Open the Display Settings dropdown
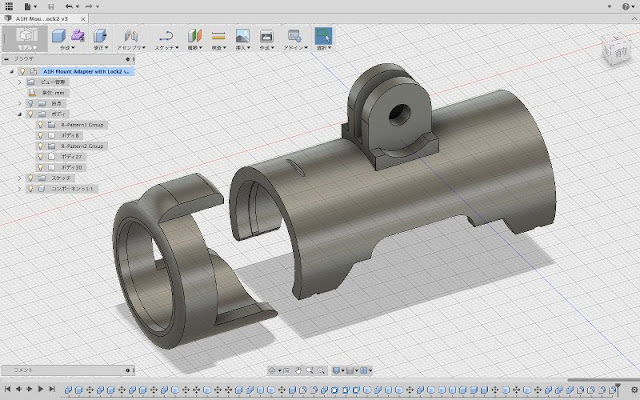The width and height of the screenshot is (640, 400). coord(338,371)
